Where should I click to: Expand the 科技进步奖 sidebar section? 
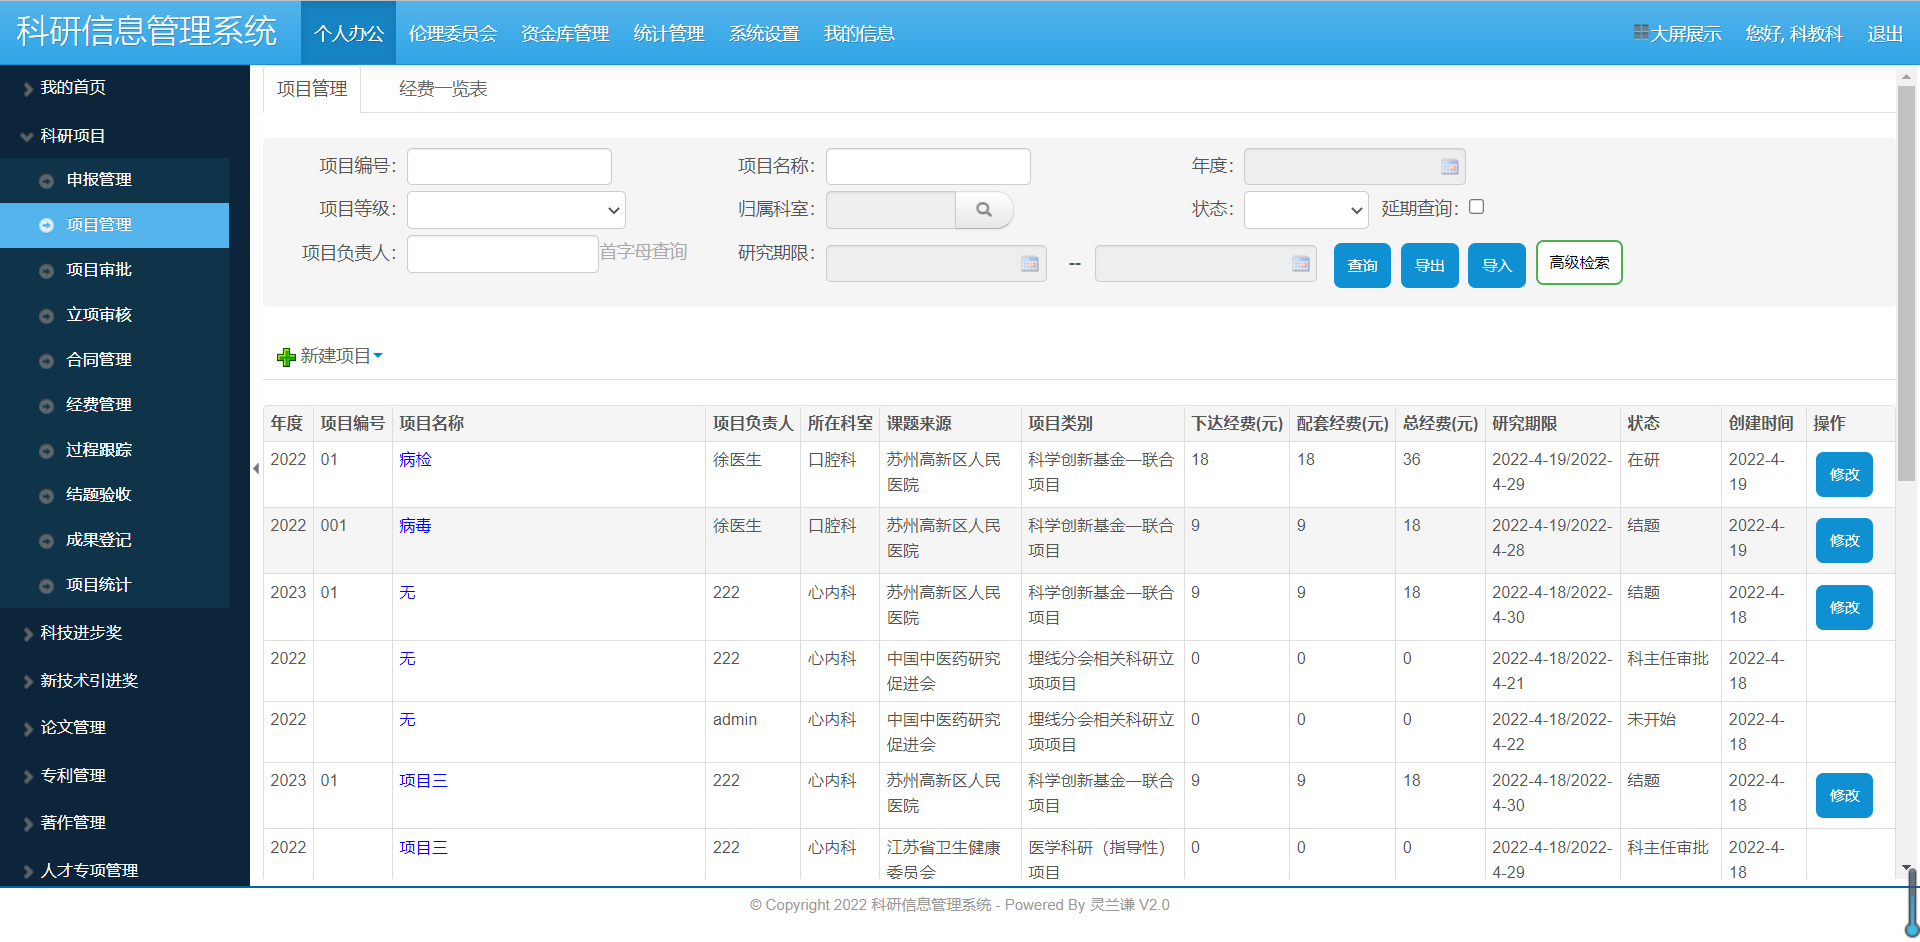click(81, 633)
